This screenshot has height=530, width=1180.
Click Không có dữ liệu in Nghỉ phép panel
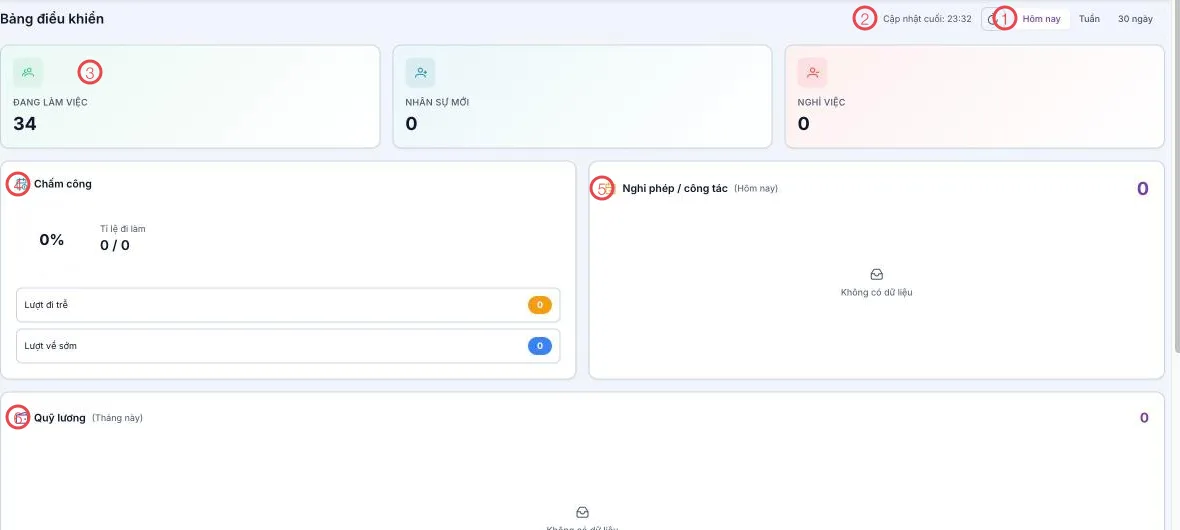coord(876,292)
